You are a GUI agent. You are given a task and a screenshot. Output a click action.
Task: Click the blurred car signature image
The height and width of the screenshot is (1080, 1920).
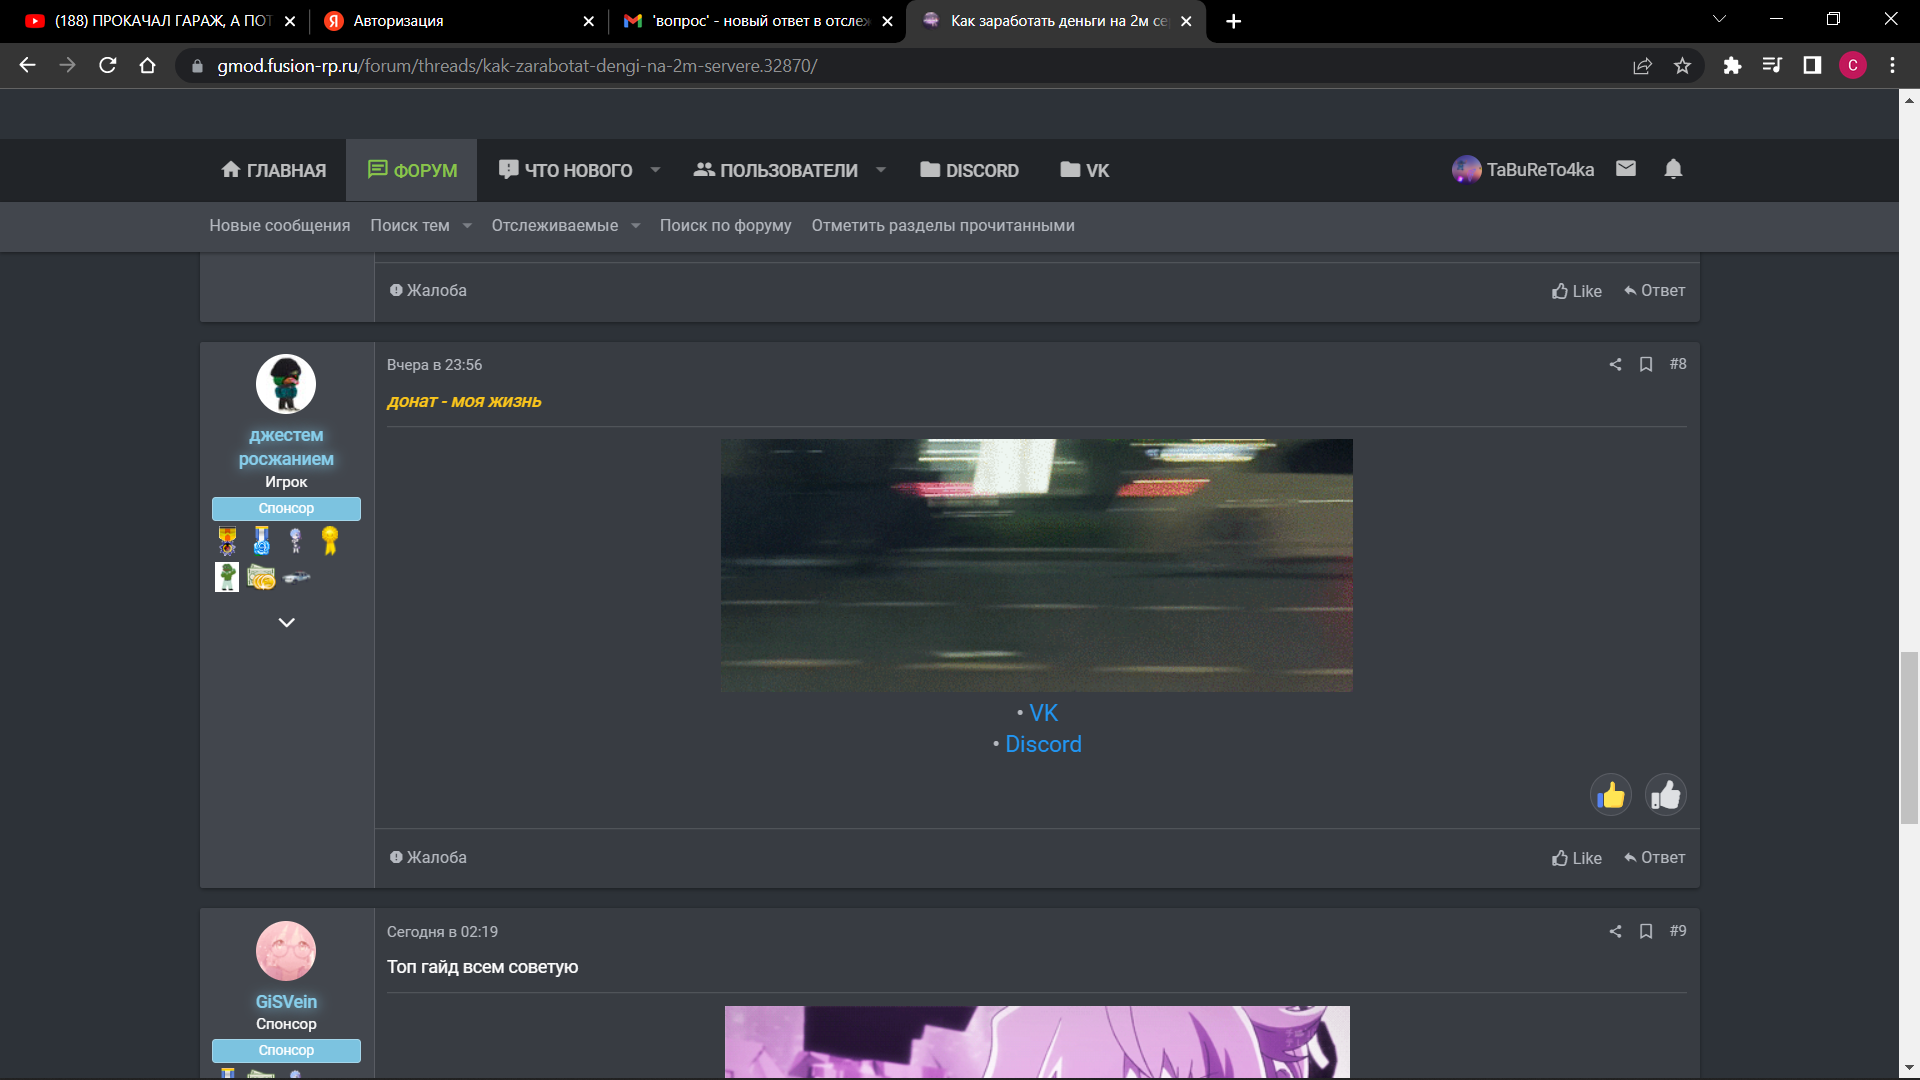click(1036, 565)
